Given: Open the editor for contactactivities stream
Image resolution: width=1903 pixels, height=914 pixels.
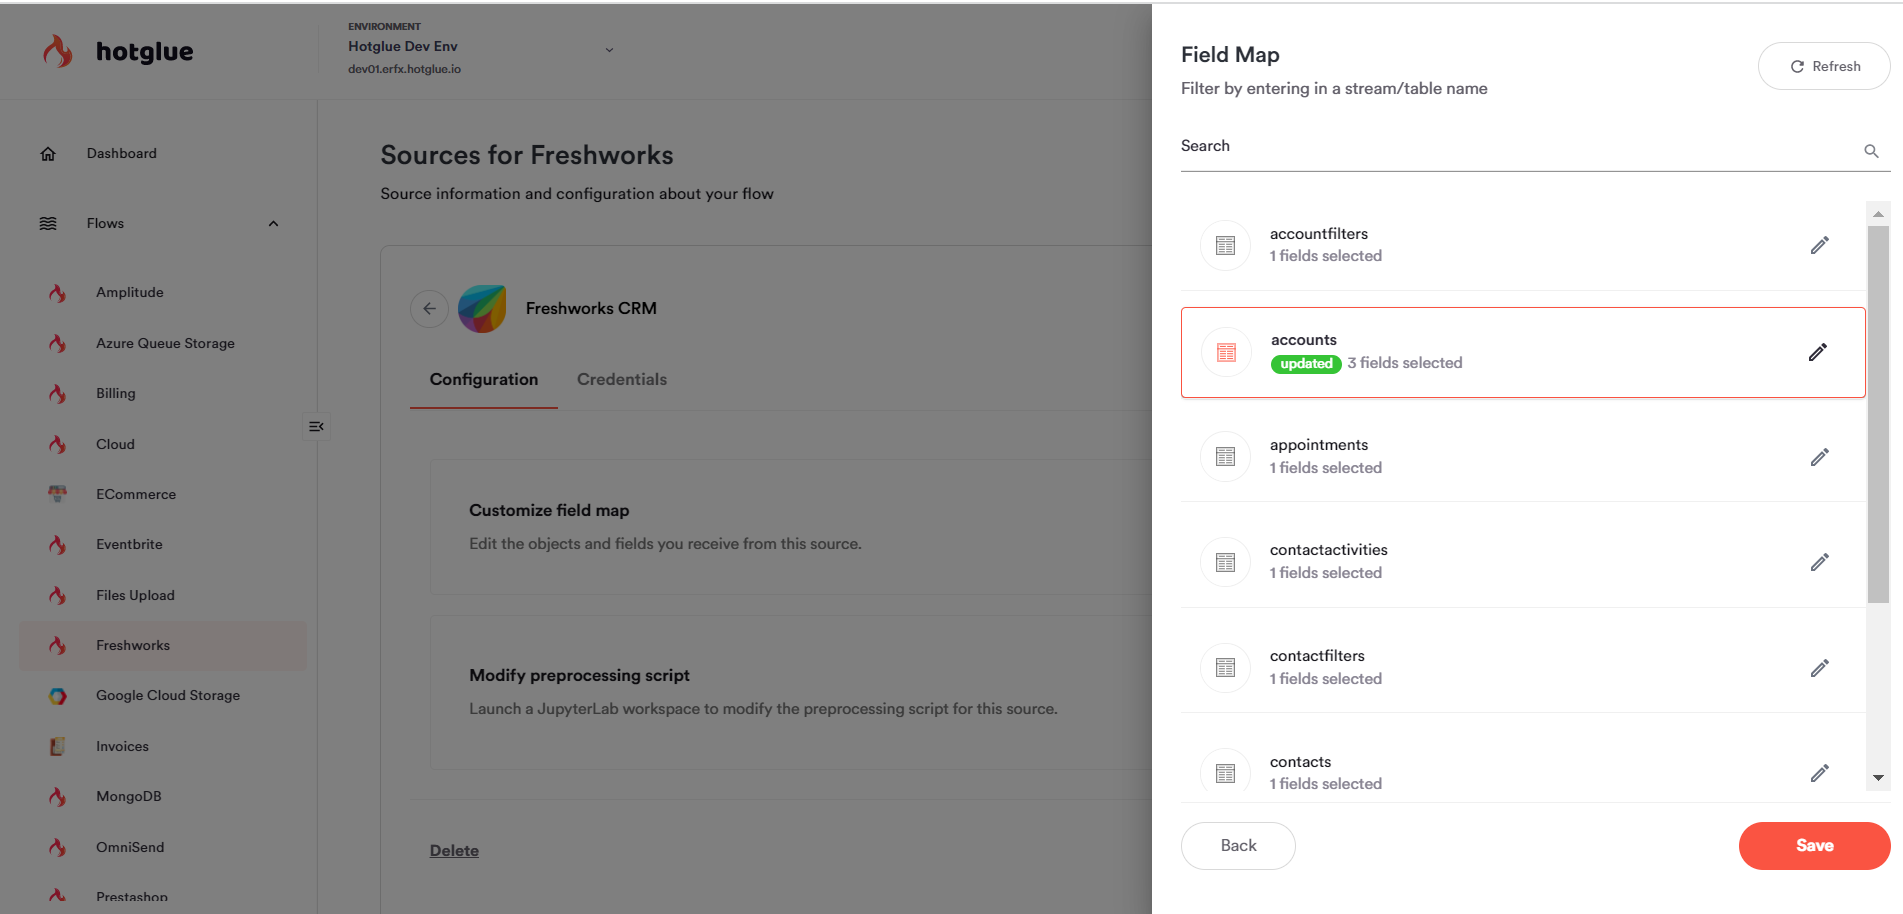Looking at the screenshot, I should [x=1819, y=562].
